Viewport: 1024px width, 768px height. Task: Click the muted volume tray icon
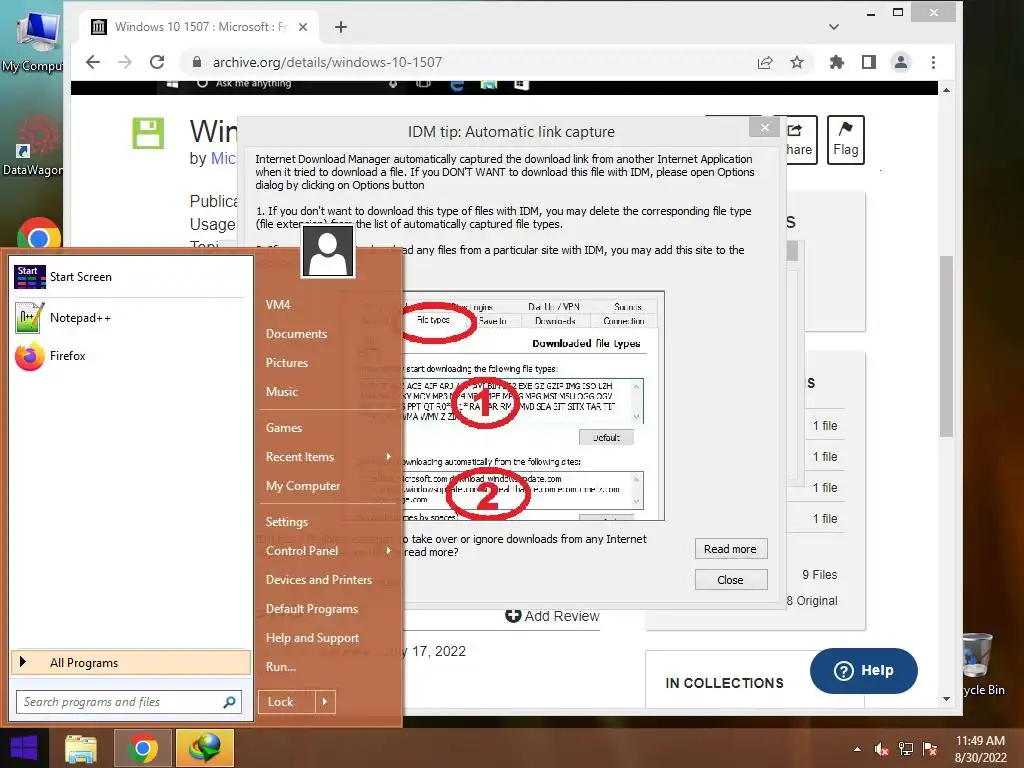(x=882, y=749)
